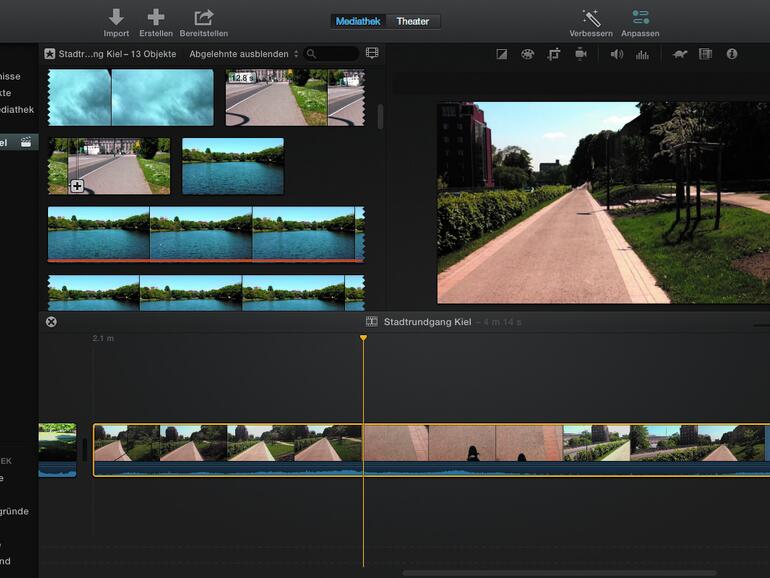Add selected clip with plus badge

77,186
